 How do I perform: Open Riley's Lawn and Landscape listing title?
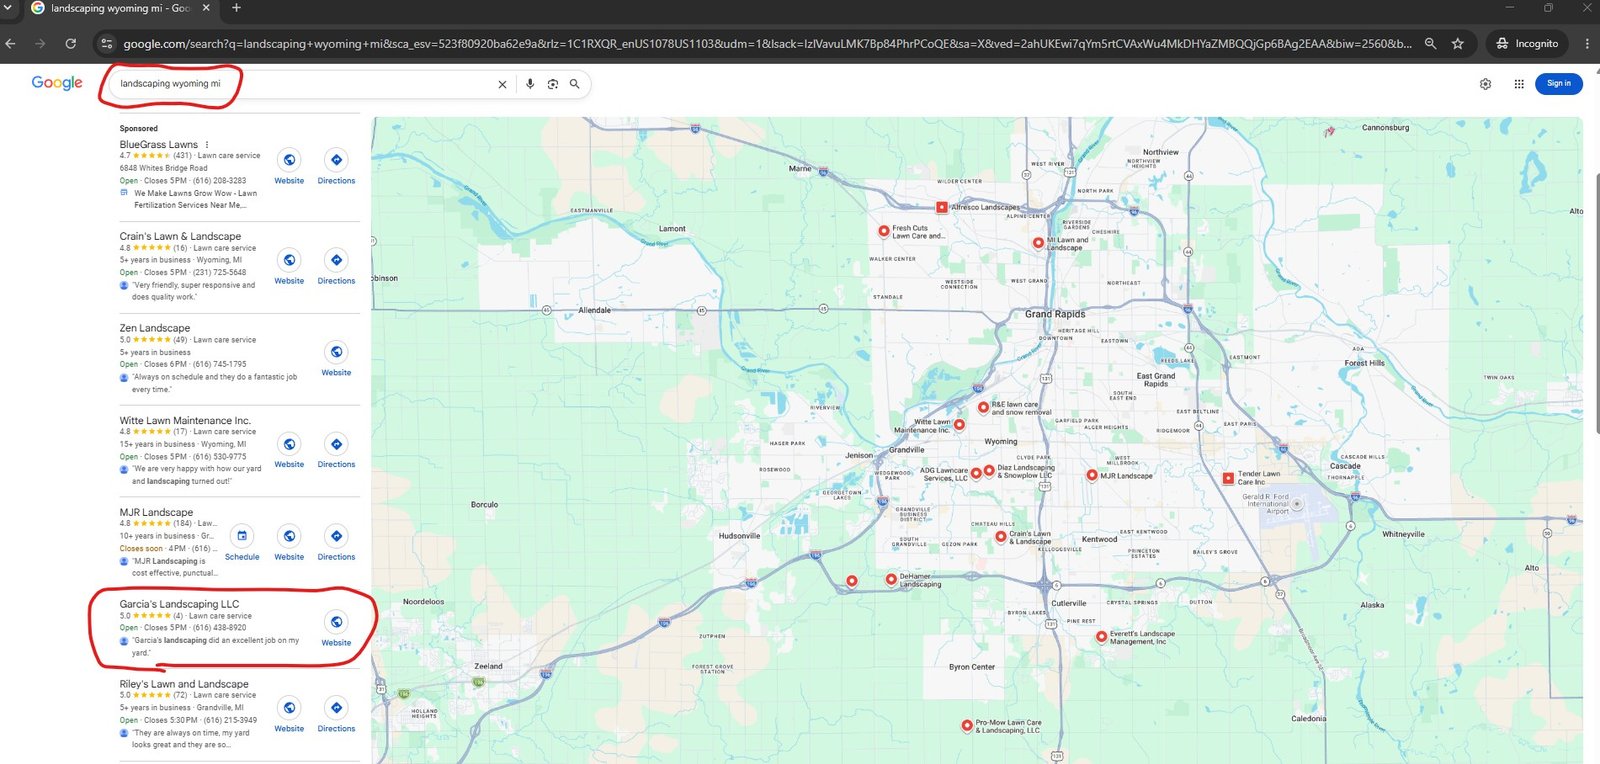(x=184, y=684)
